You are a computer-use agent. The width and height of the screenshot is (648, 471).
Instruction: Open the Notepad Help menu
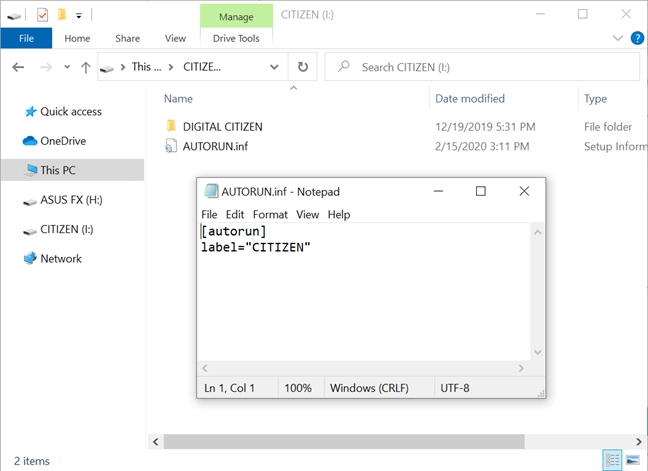pyautogui.click(x=339, y=214)
